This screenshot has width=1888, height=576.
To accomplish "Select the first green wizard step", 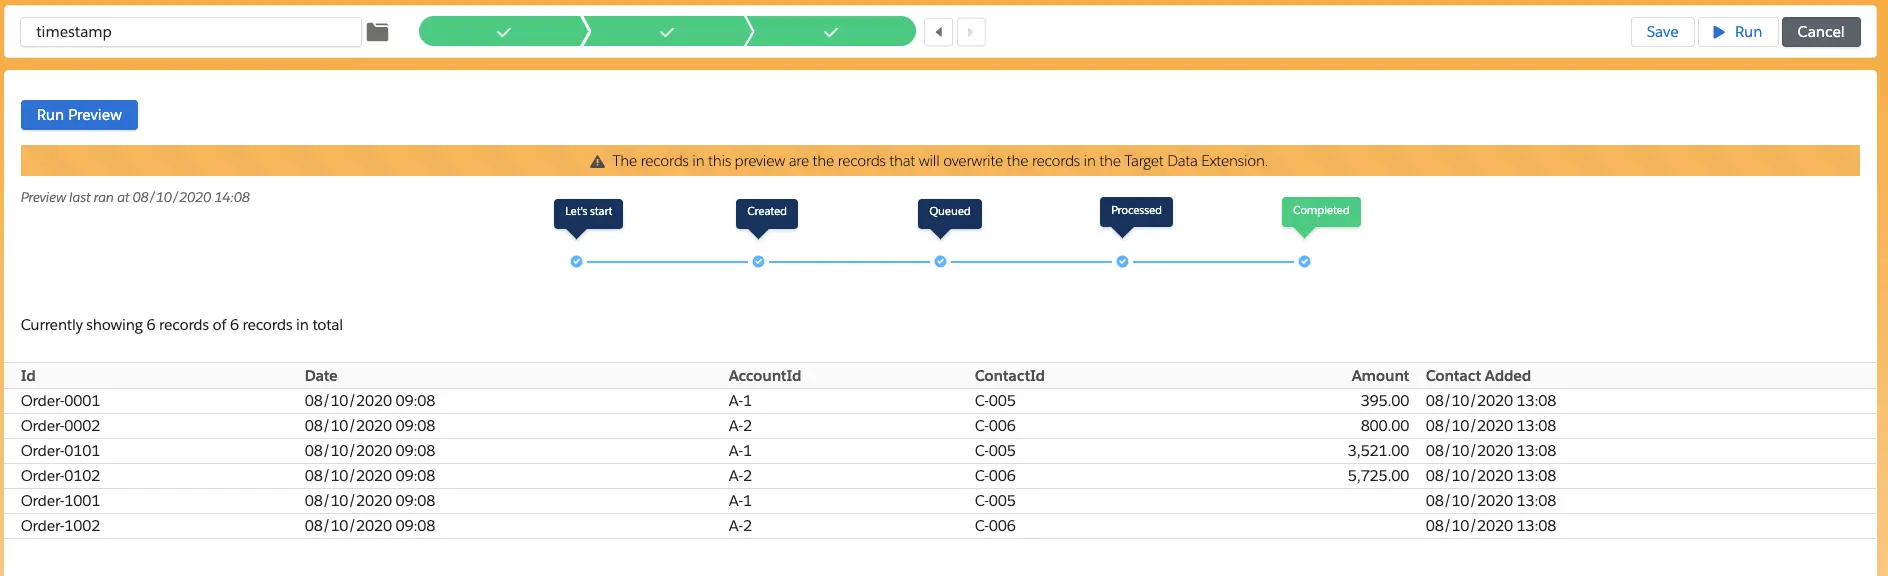I will coord(503,32).
